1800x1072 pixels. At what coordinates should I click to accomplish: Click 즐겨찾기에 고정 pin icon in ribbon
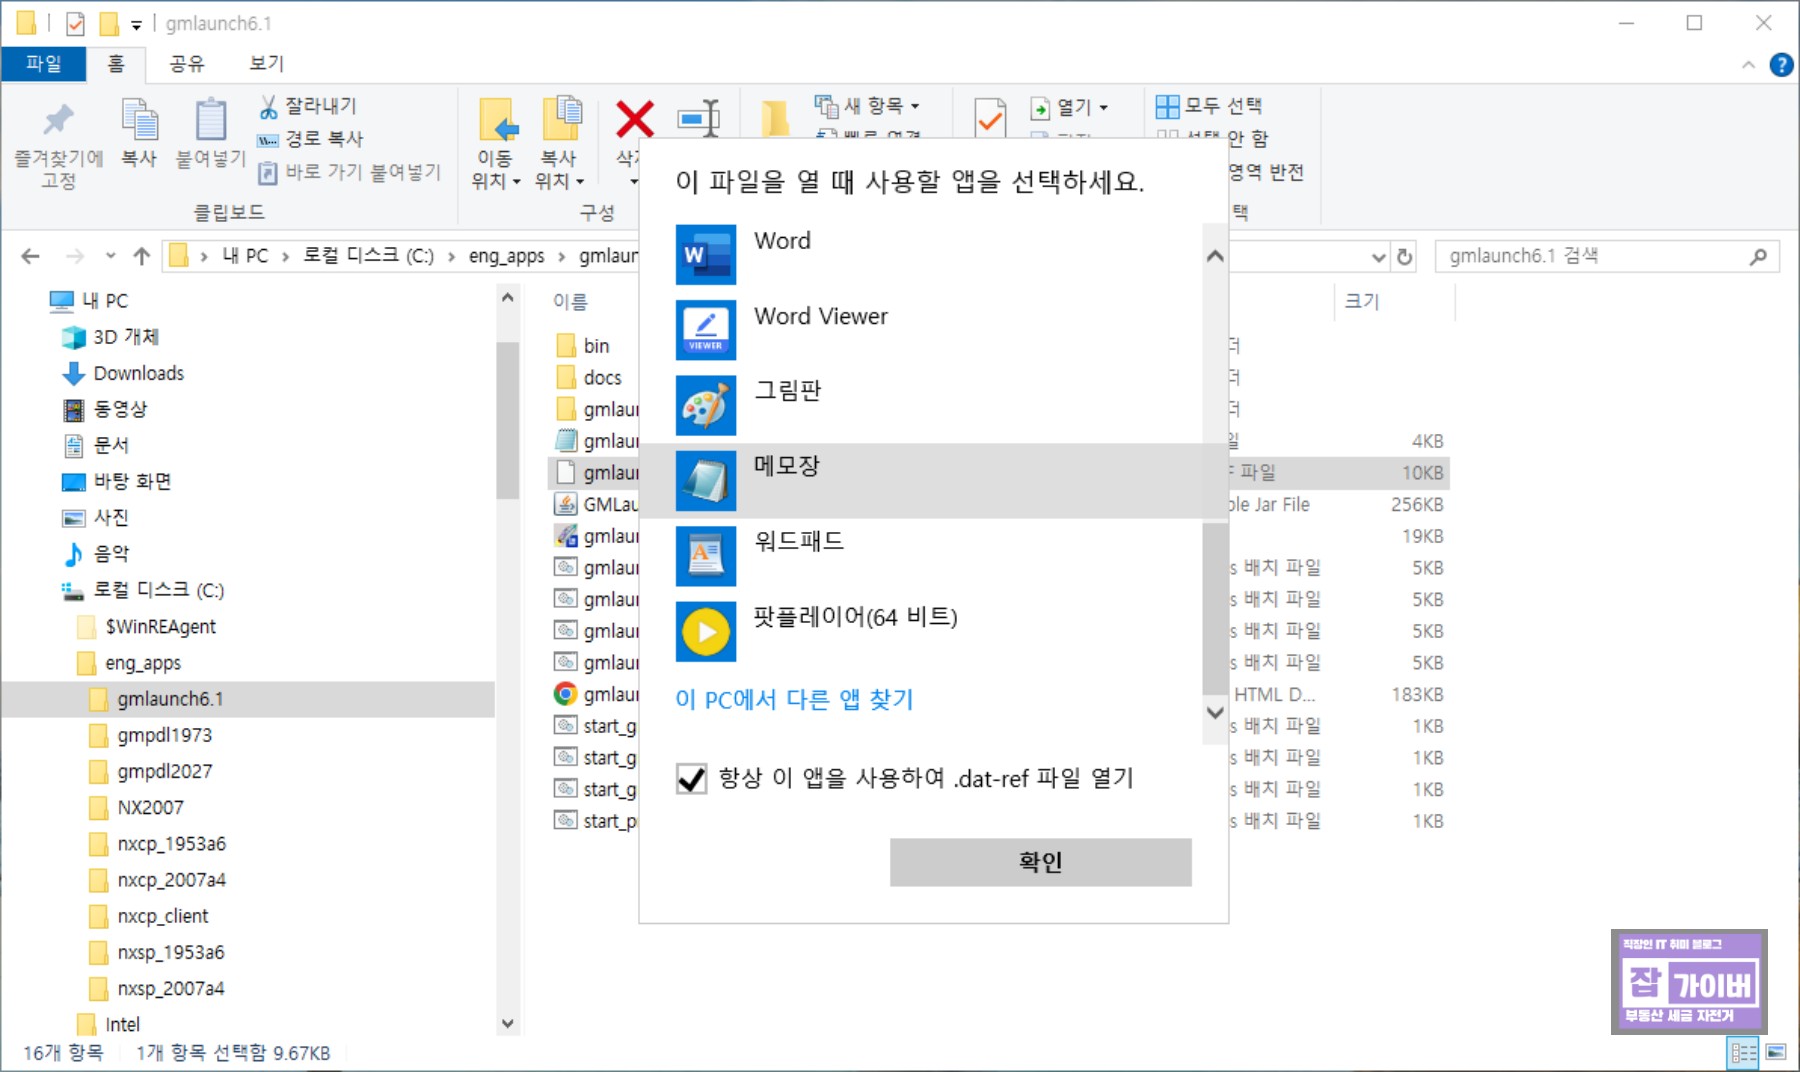58,120
